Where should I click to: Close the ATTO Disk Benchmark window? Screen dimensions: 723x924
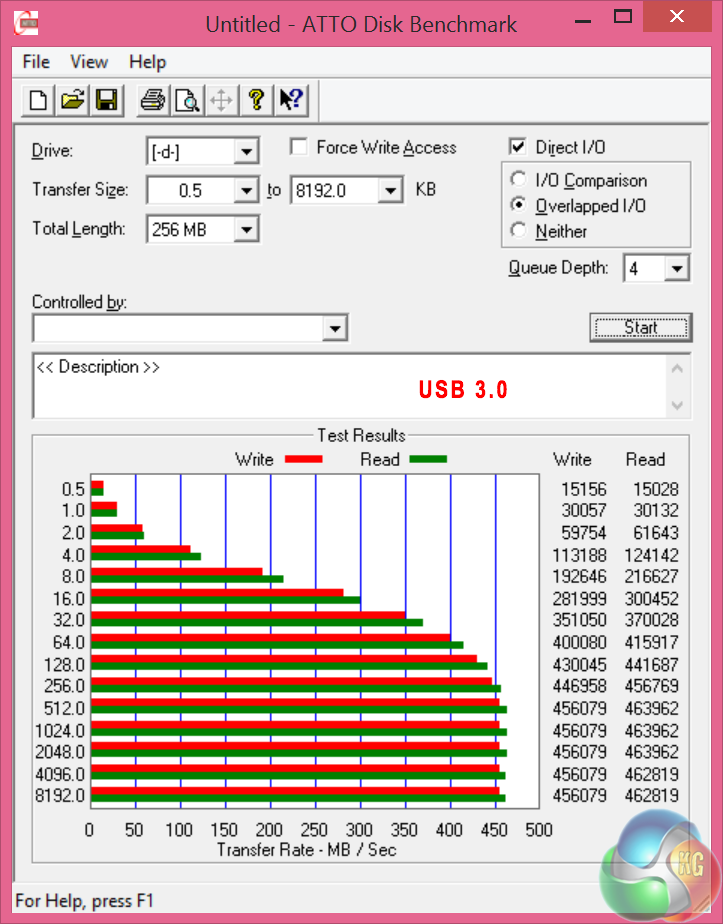[x=677, y=16]
